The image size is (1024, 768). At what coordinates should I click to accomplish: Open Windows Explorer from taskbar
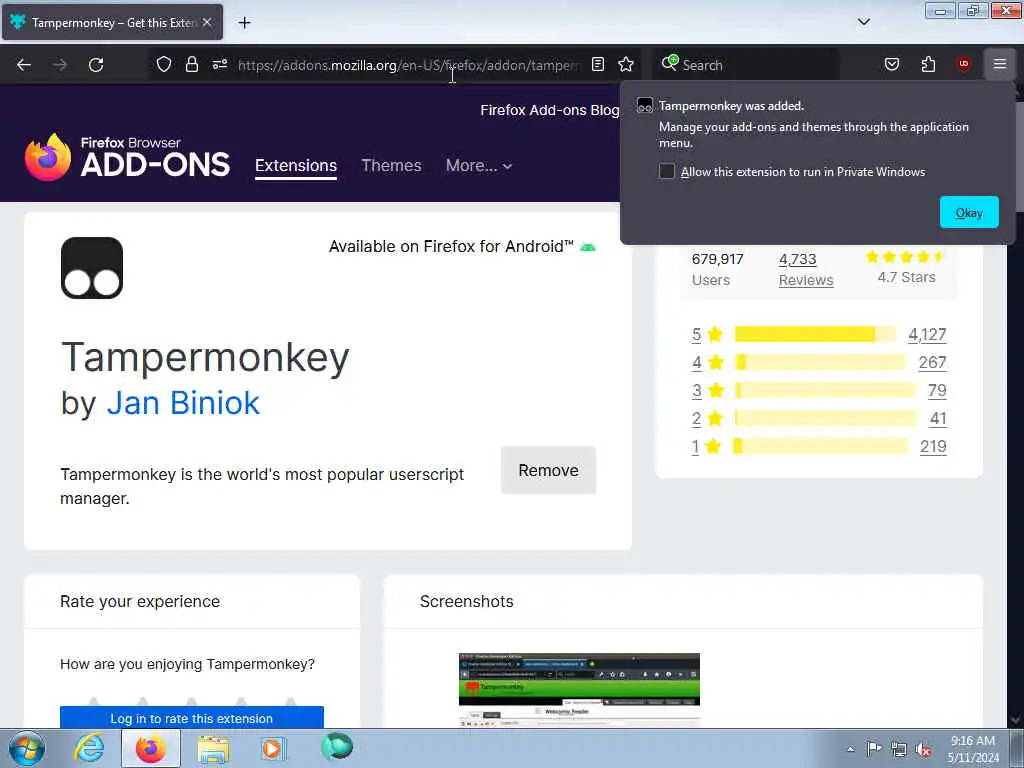[x=213, y=748]
